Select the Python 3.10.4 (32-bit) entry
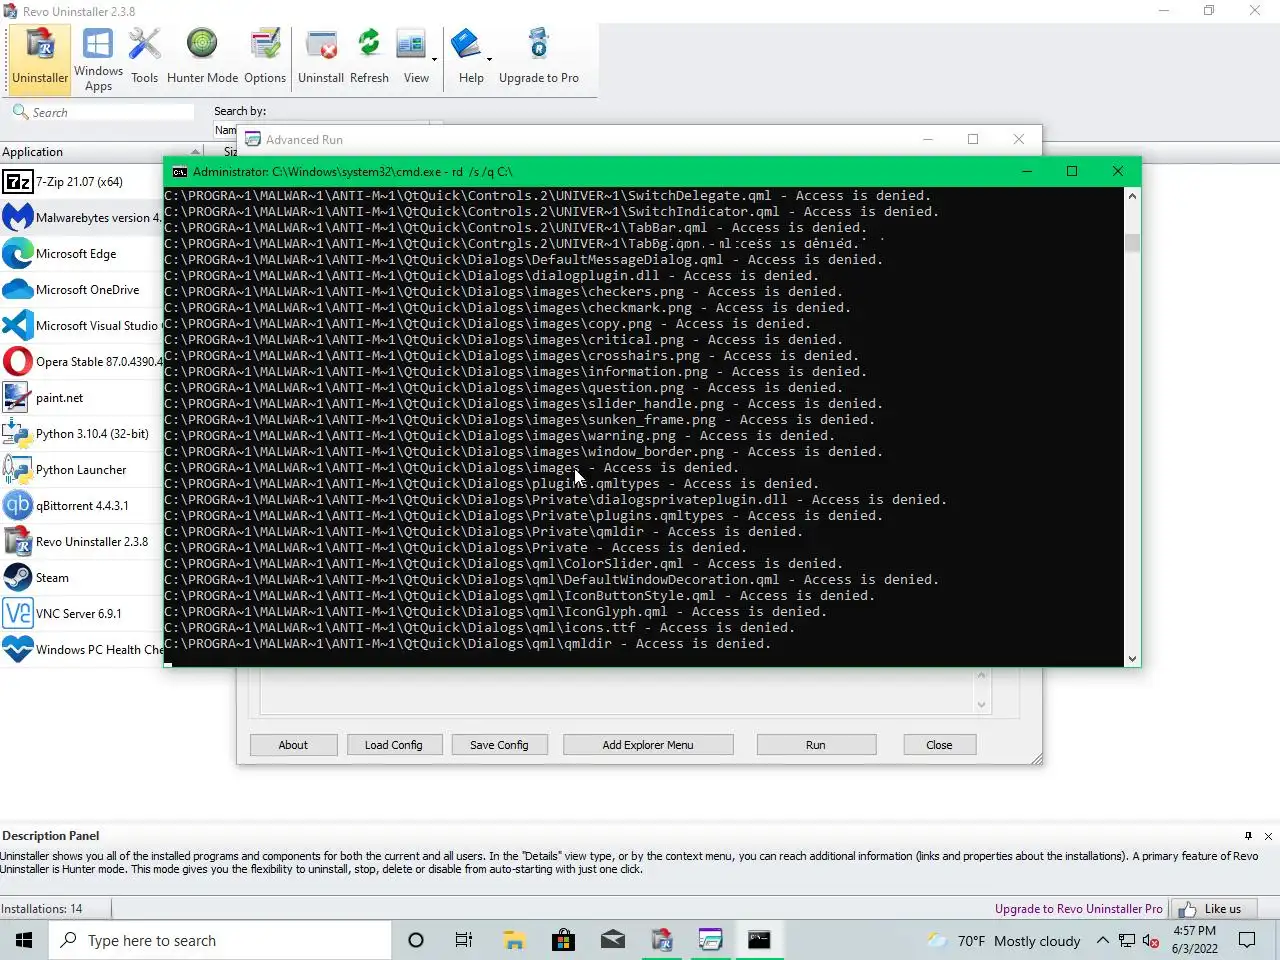Image resolution: width=1280 pixels, height=960 pixels. (81, 434)
